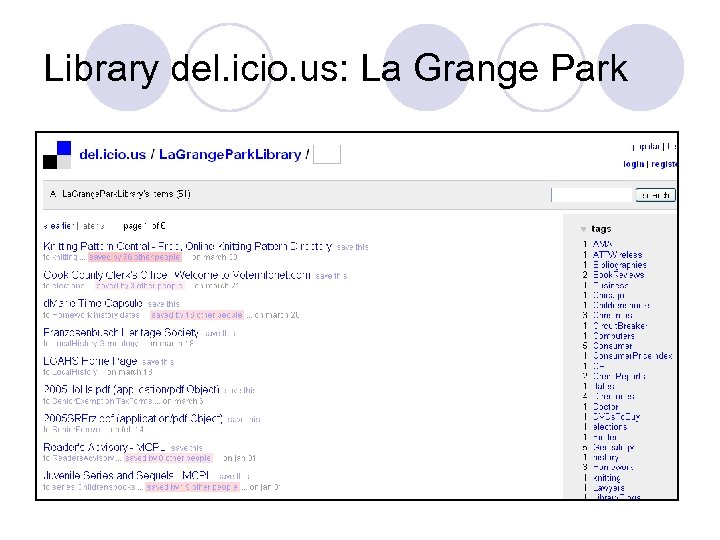Select ATTWireless tag in sidebar

617,254
